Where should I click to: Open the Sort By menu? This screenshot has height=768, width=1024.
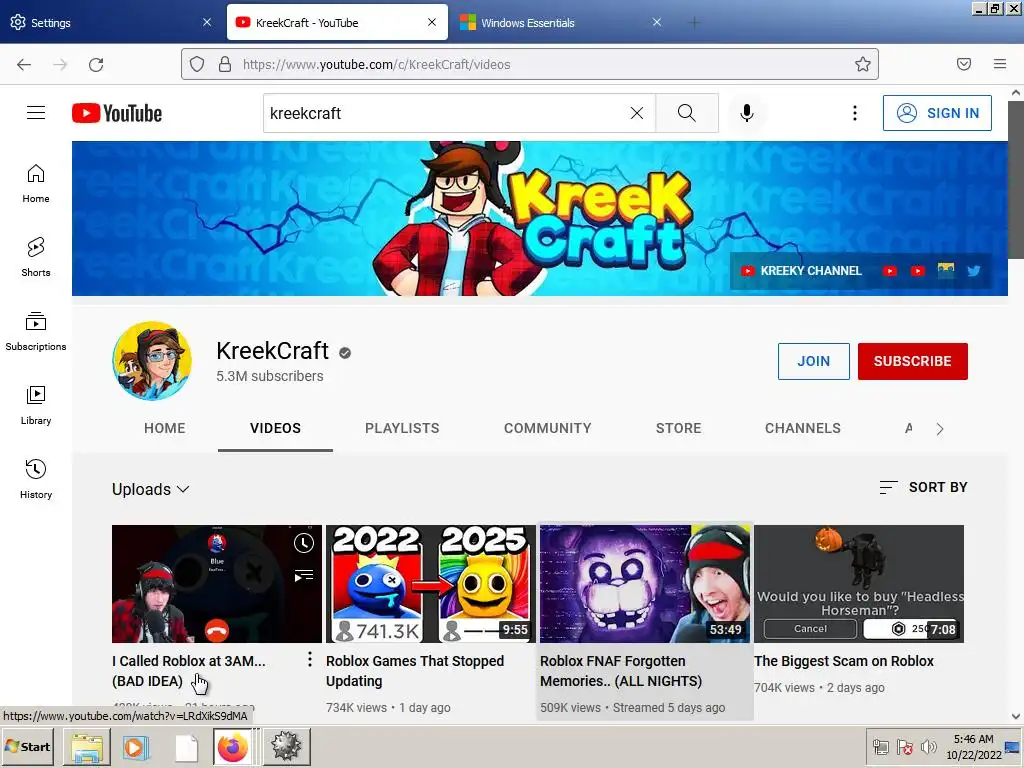click(x=923, y=487)
